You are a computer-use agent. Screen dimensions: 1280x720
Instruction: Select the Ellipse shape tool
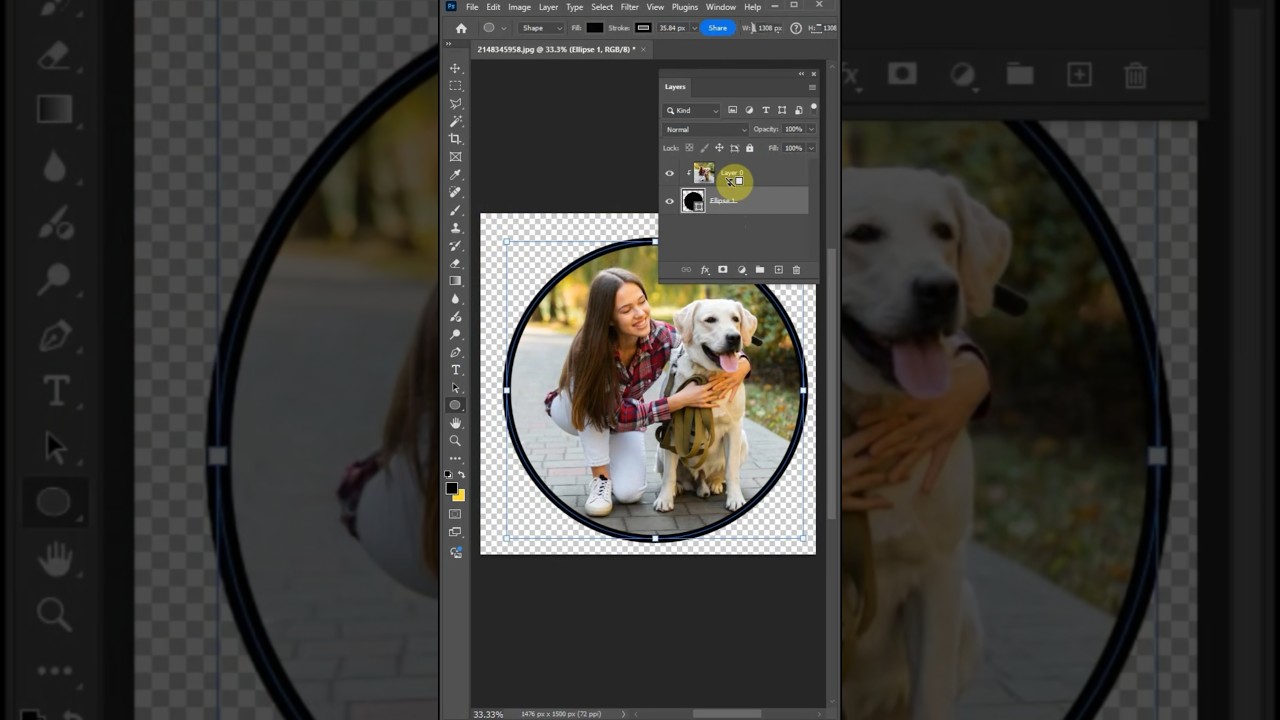pyautogui.click(x=455, y=405)
